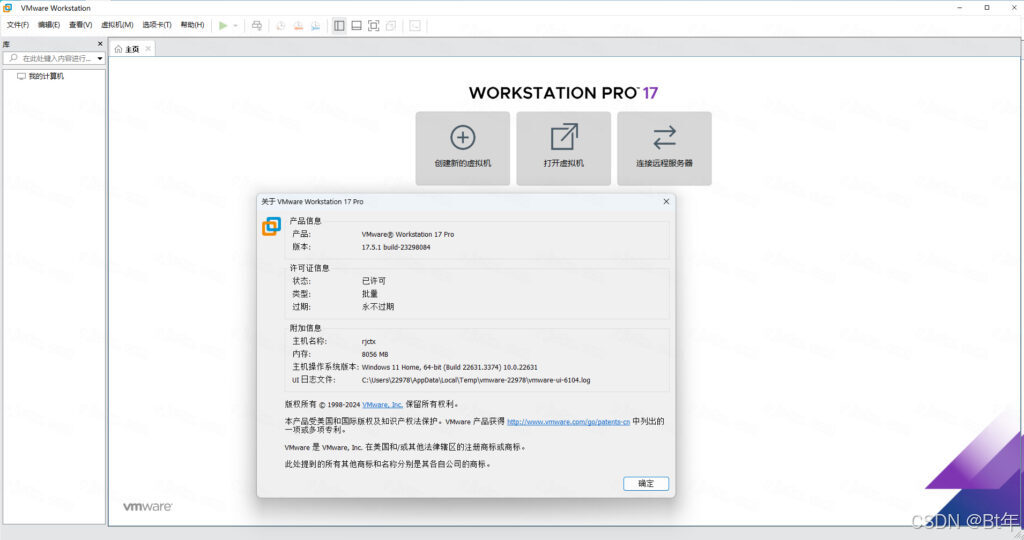Image resolution: width=1024 pixels, height=540 pixels.
Task: Close the 库 library panel
Action: tap(100, 44)
